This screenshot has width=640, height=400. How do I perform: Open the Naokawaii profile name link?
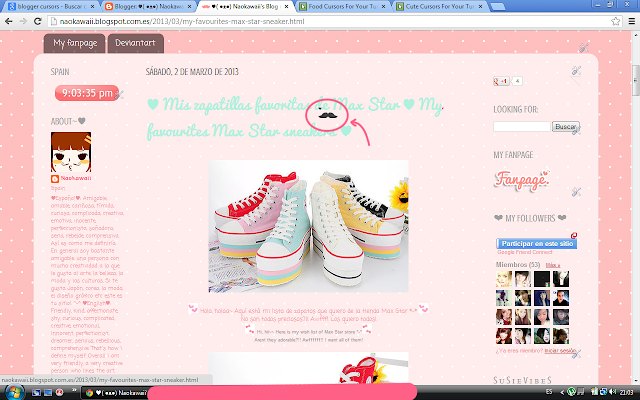pos(76,178)
